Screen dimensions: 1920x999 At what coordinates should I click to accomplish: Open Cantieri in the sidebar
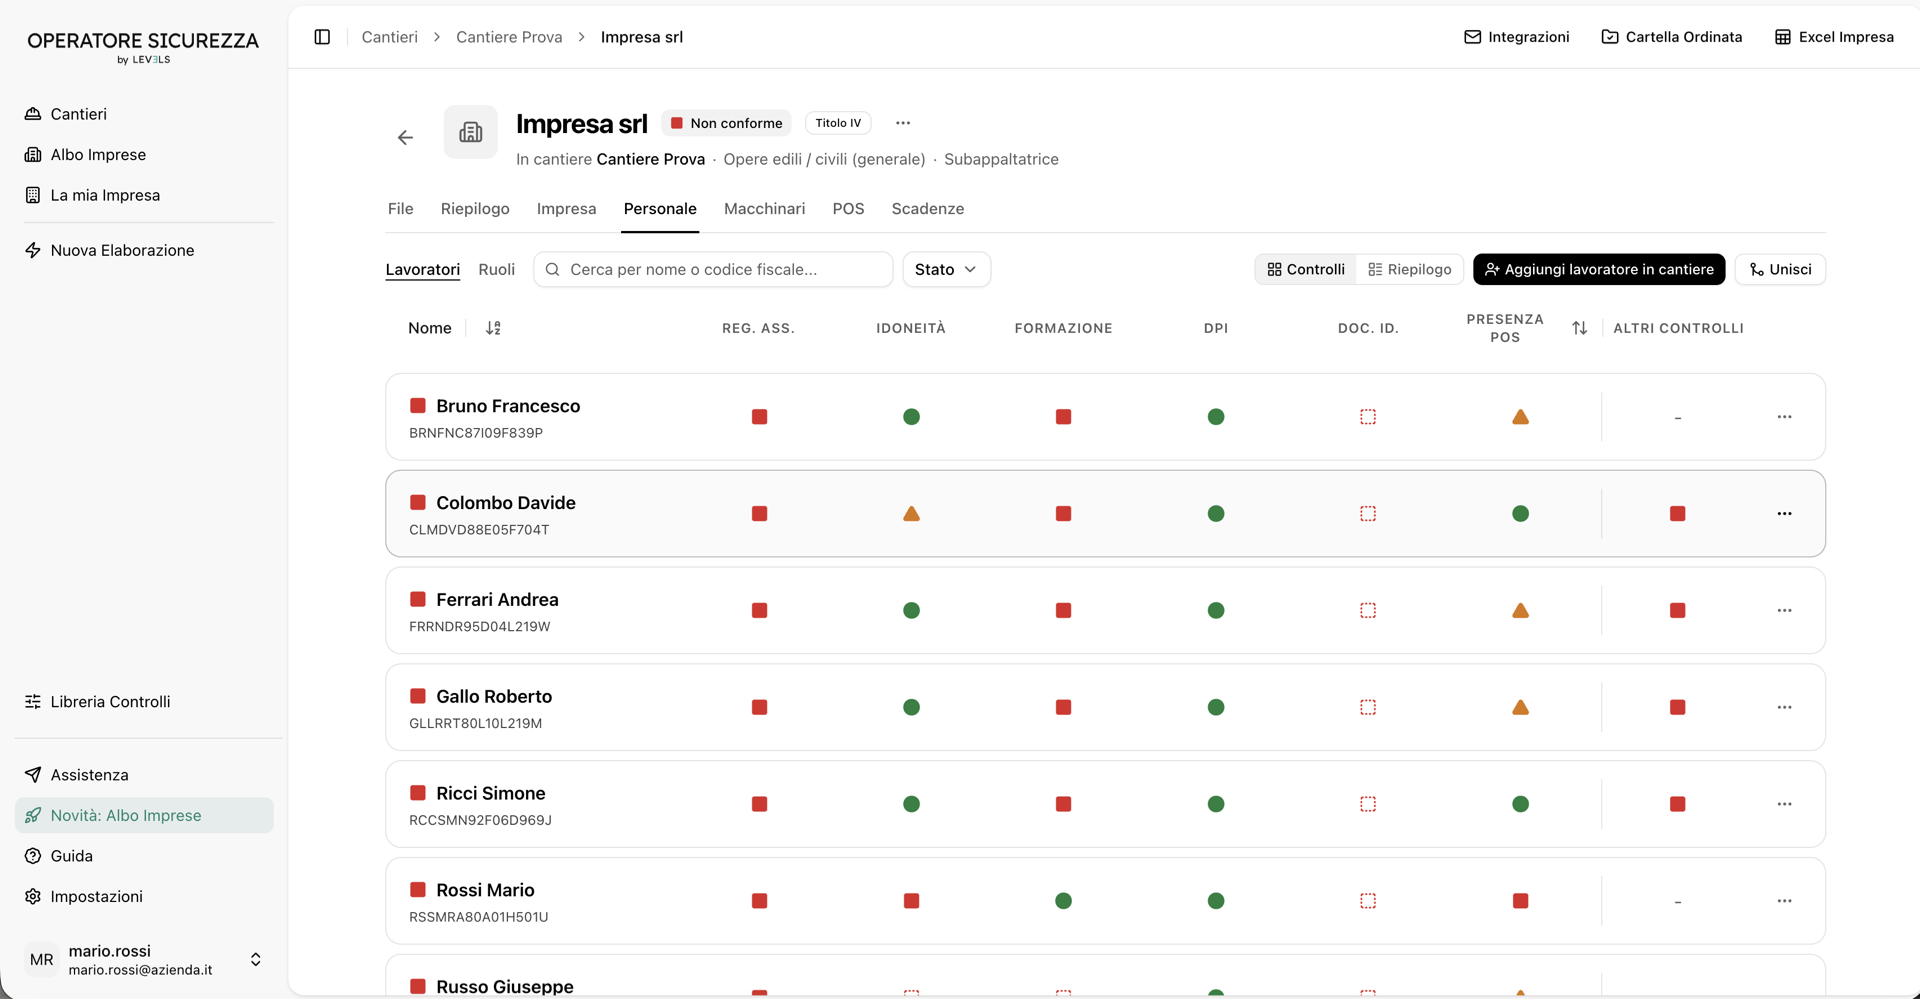pos(144,114)
